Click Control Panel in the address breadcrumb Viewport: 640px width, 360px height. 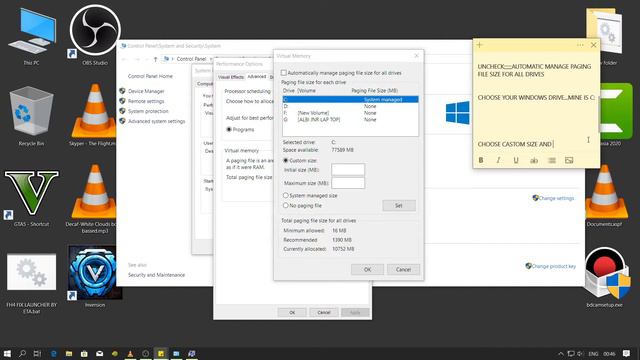point(191,59)
